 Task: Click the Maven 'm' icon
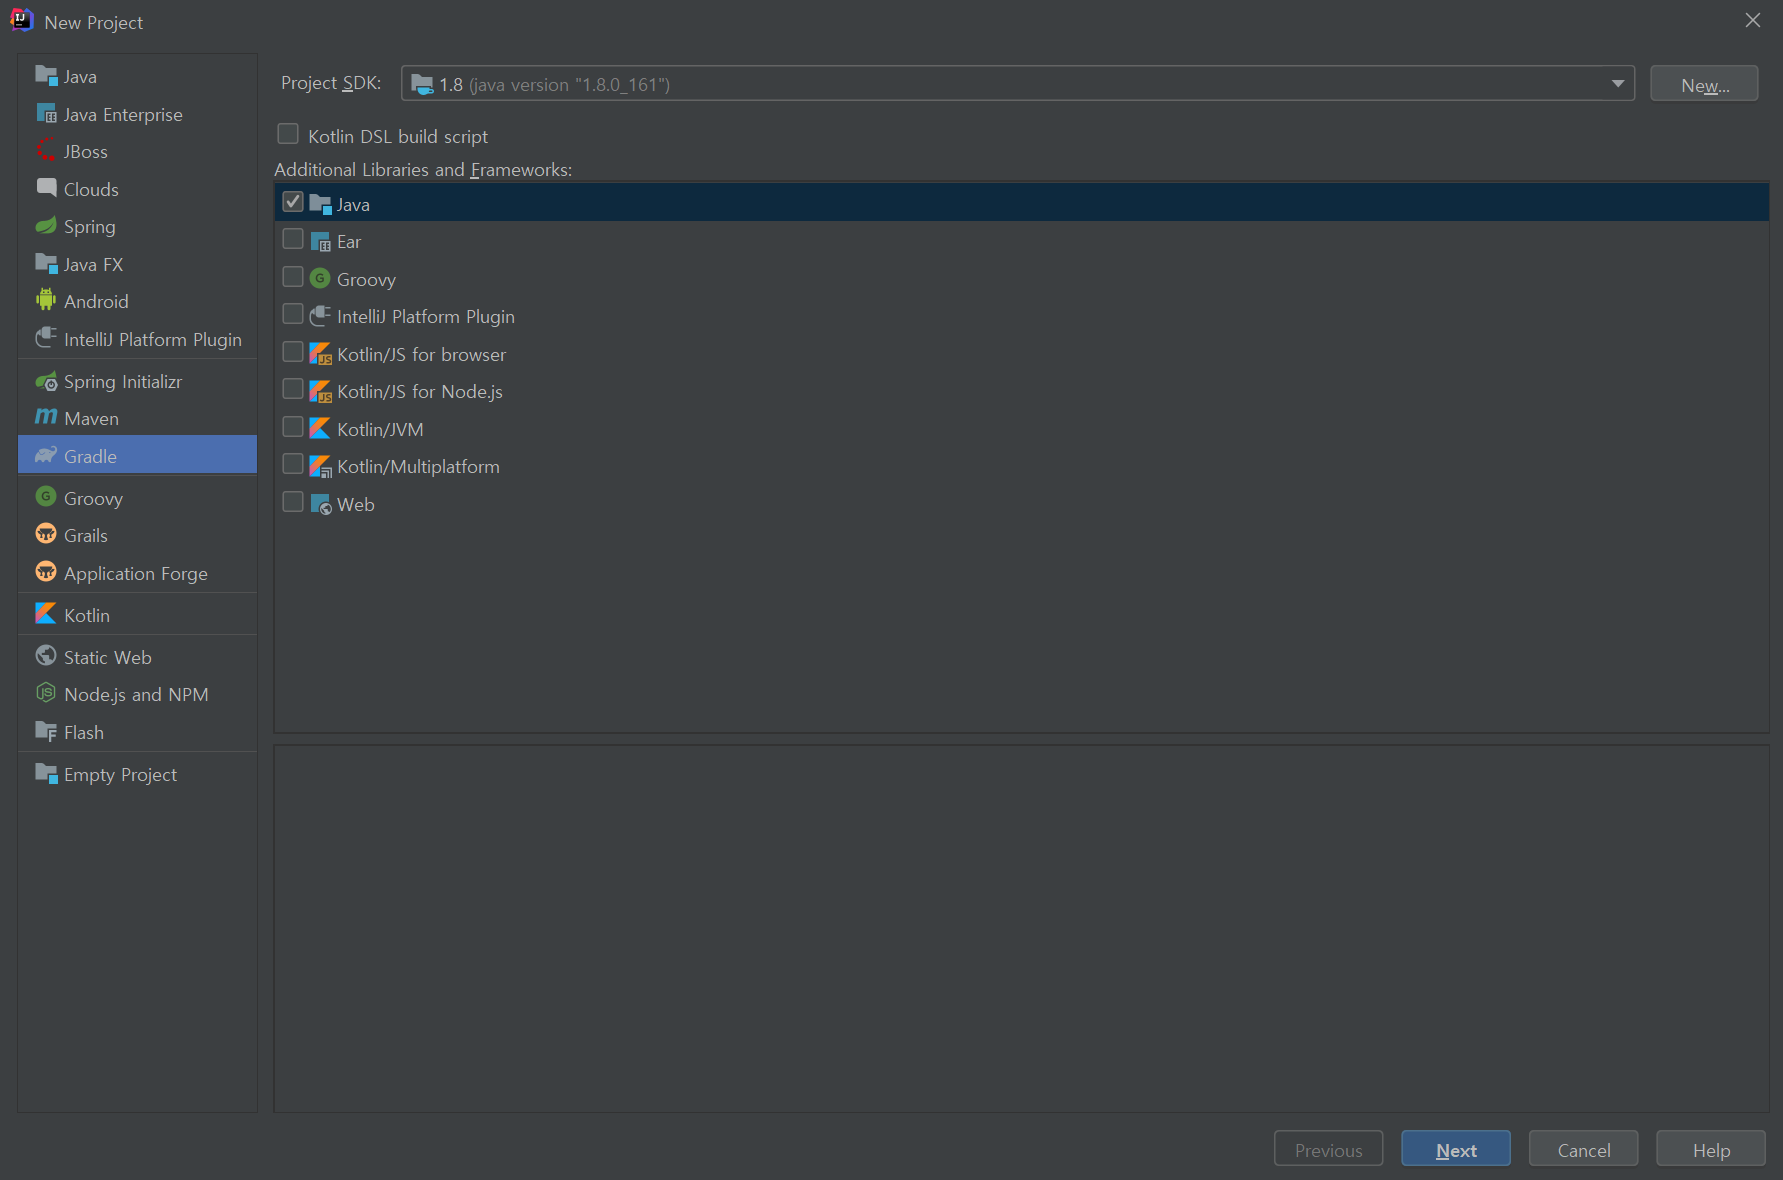46,417
